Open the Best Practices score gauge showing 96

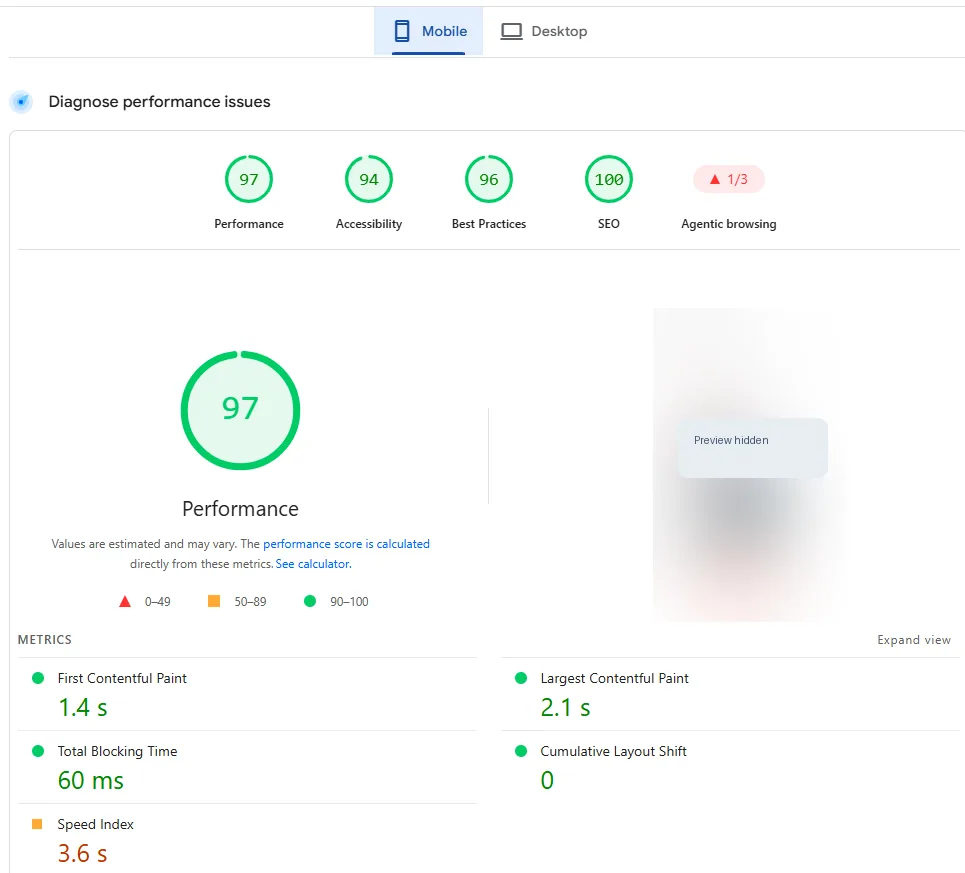489,179
